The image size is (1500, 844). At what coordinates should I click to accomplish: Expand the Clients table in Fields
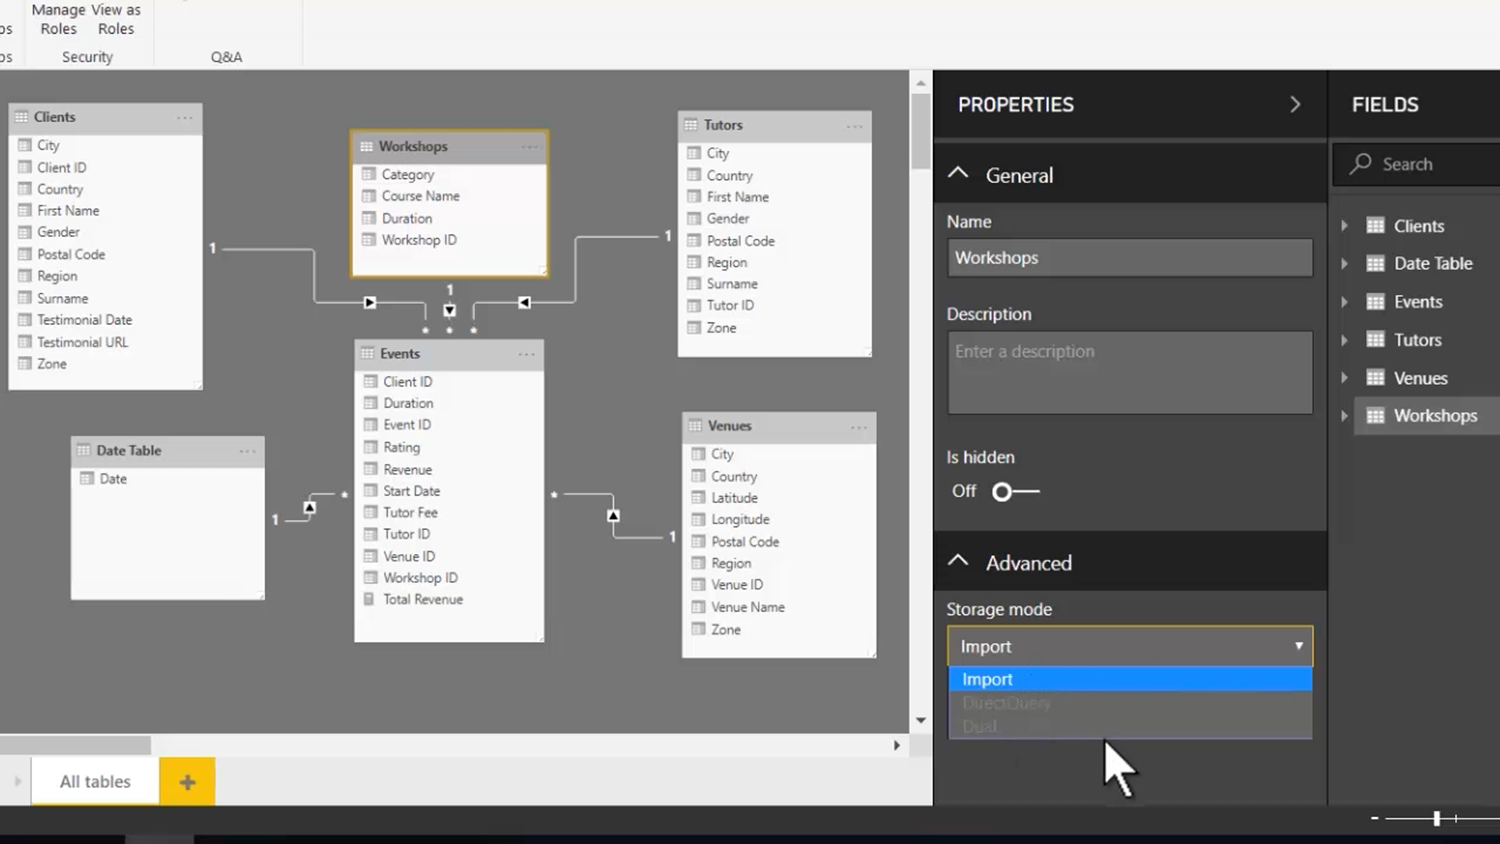click(x=1345, y=226)
